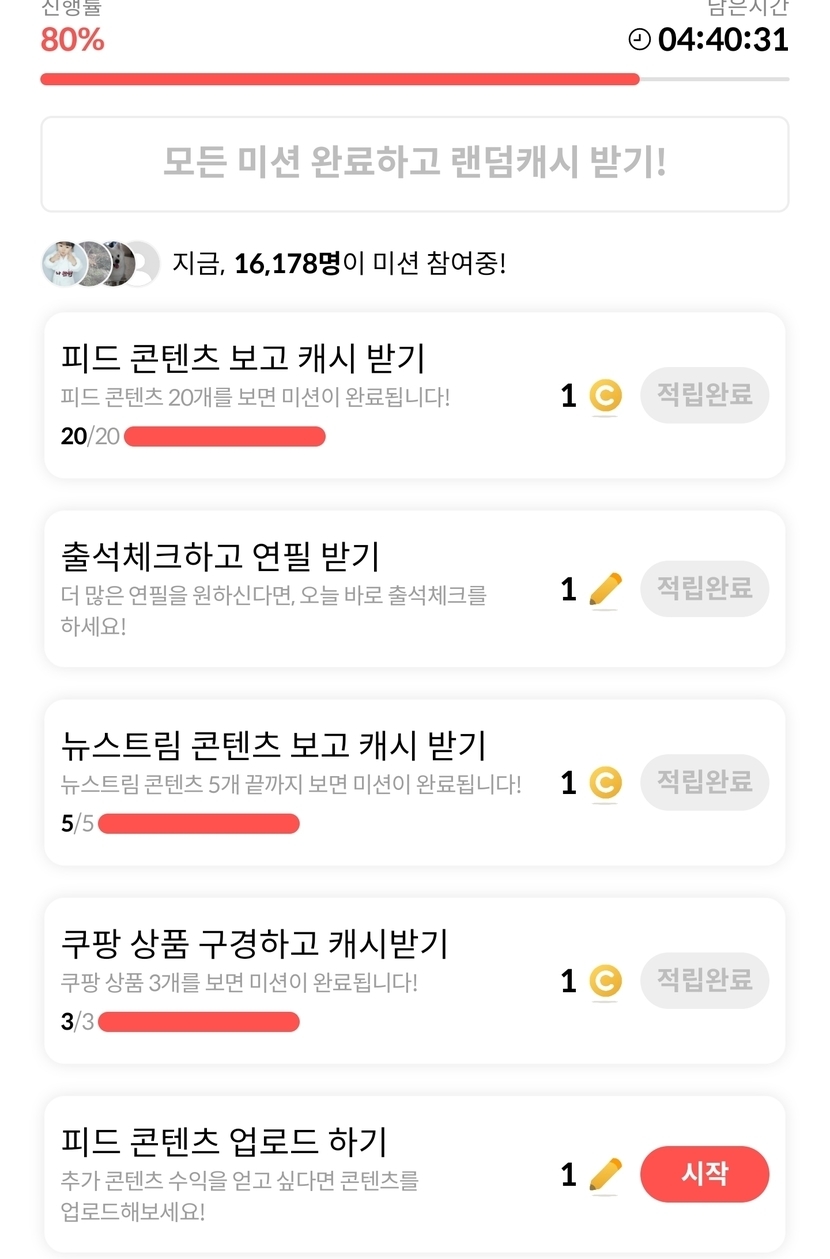Click the remaining time clock icon

[638, 39]
